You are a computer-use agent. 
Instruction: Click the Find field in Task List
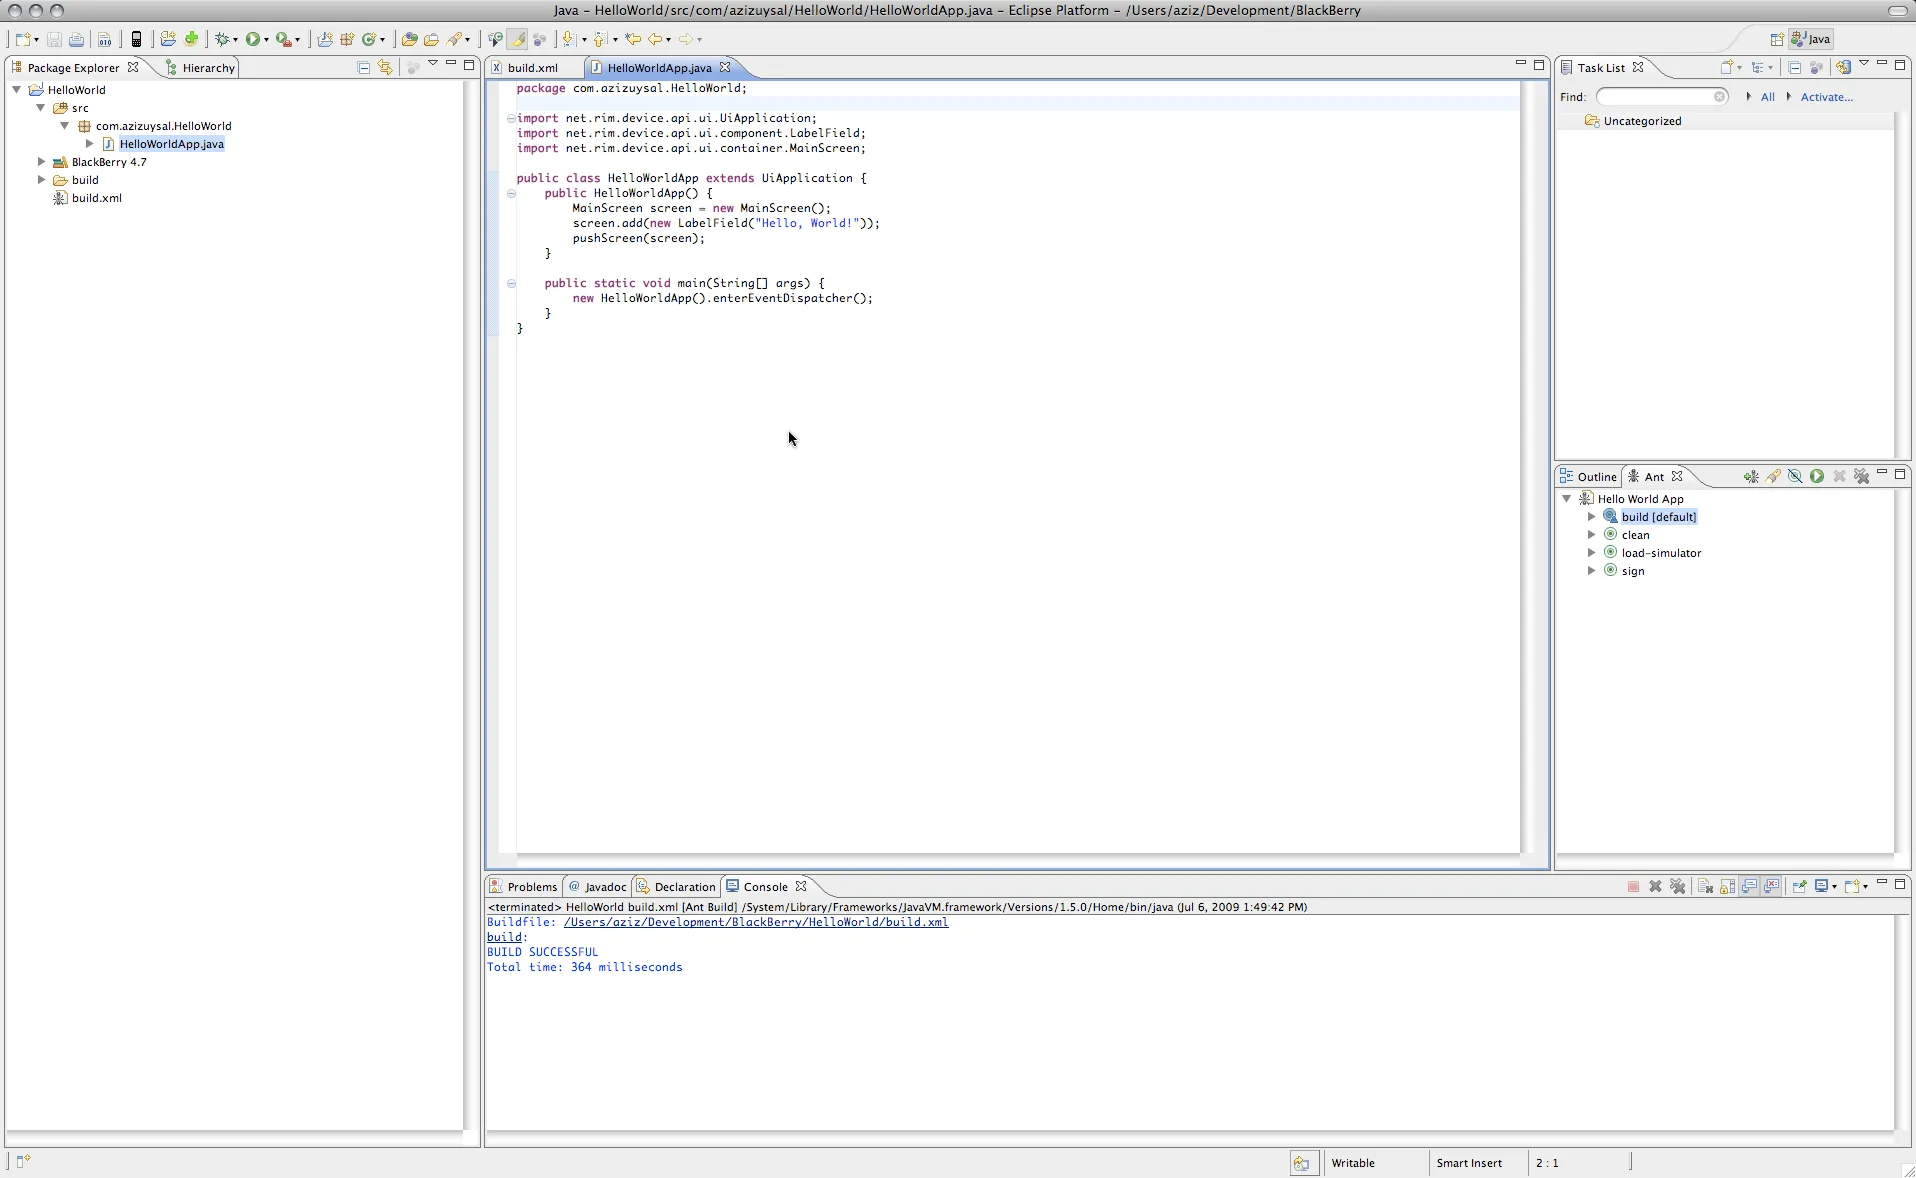click(1660, 96)
